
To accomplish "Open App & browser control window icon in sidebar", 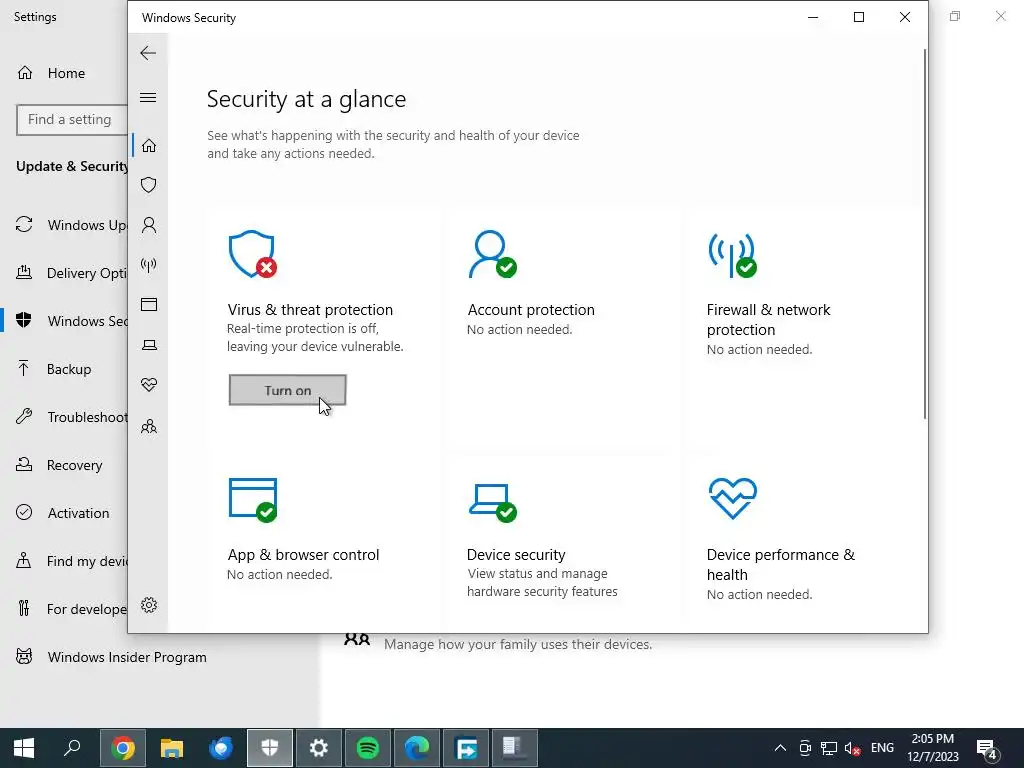I will [x=149, y=304].
